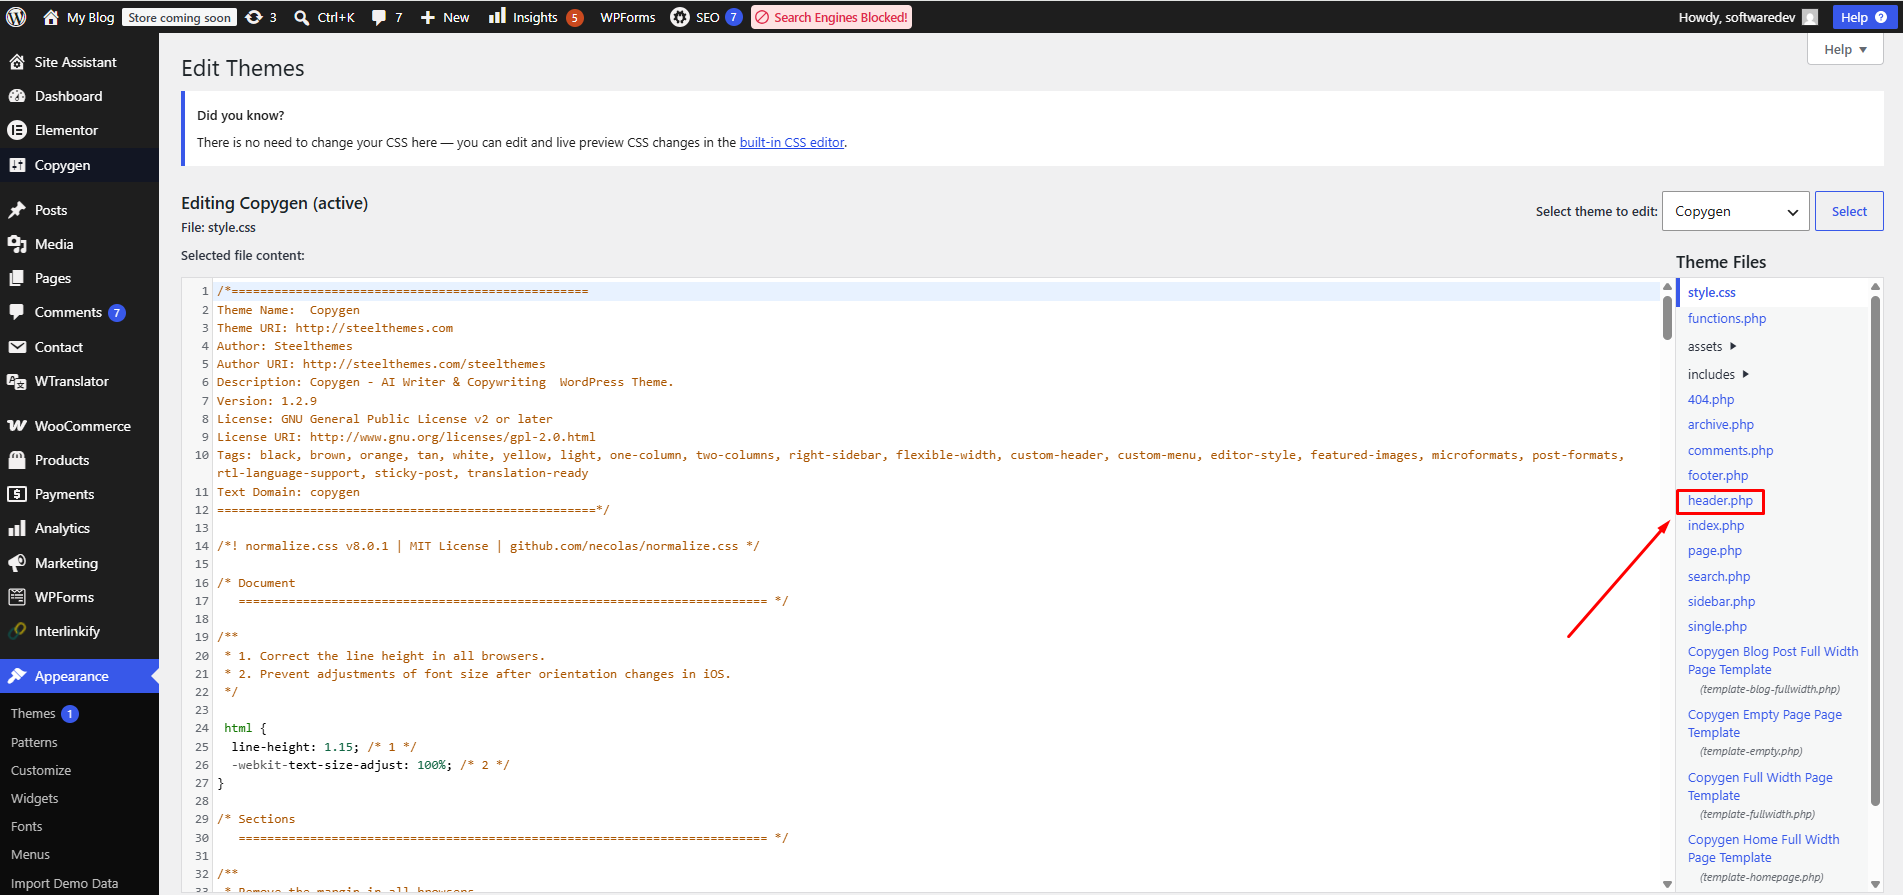
Task: Click the Marketing megaphone icon
Action: 17,563
